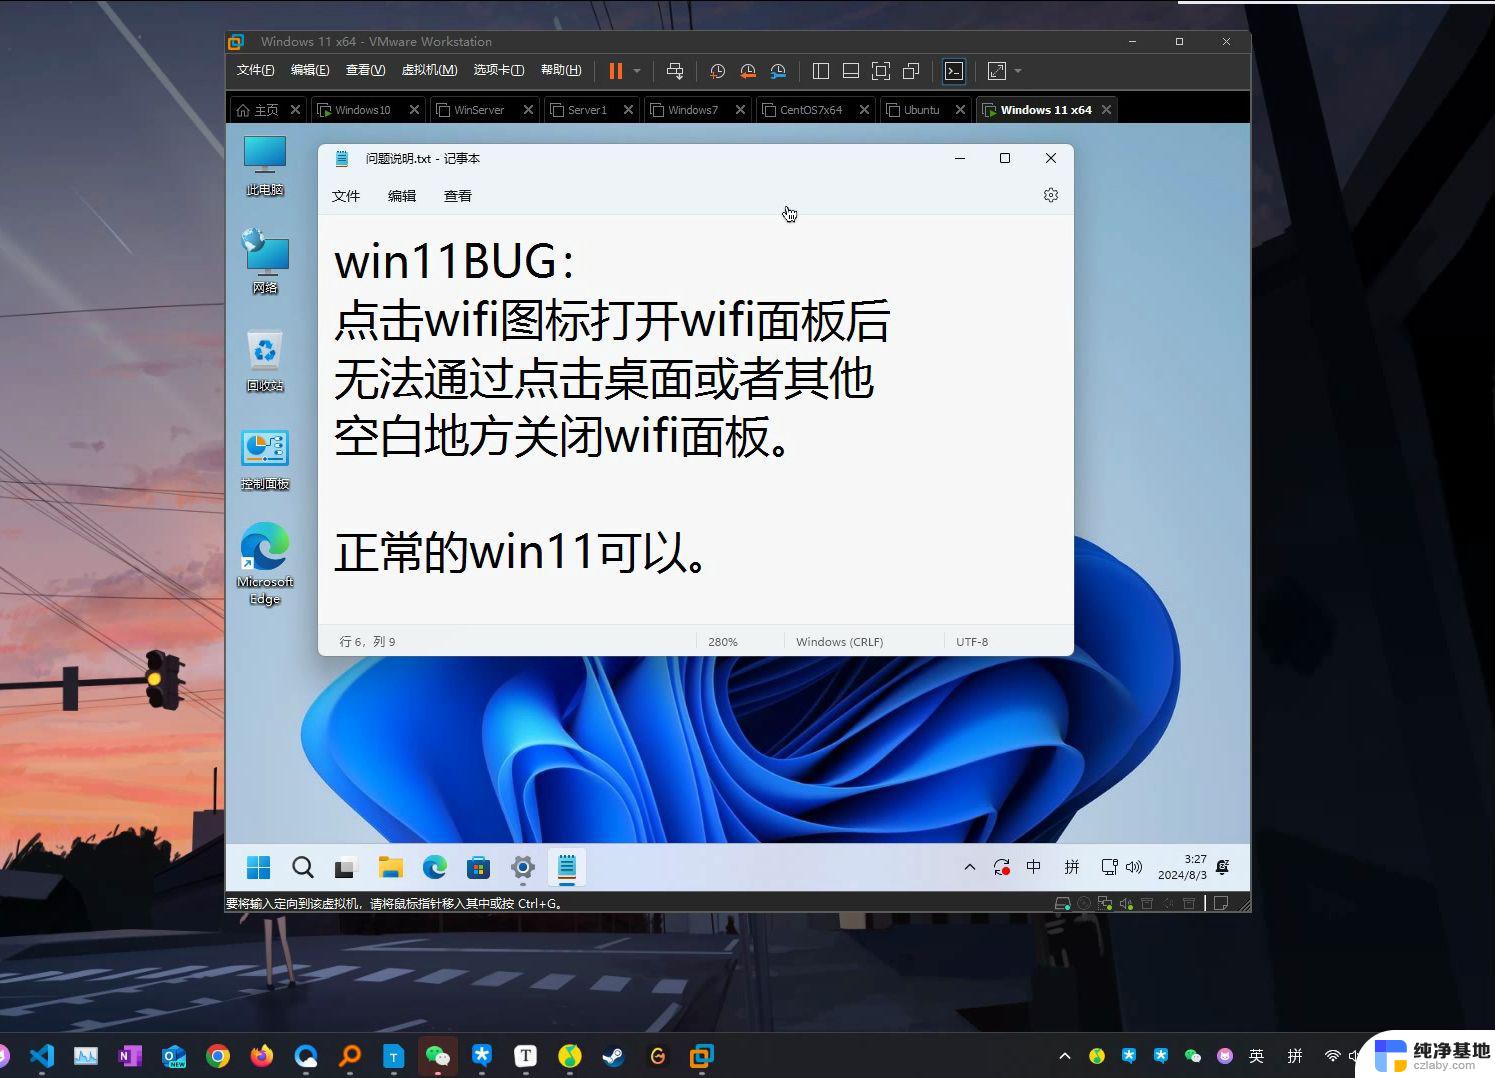Close the Windows 11 x64 tab
Screen dimensions: 1495x1078
point(1106,110)
